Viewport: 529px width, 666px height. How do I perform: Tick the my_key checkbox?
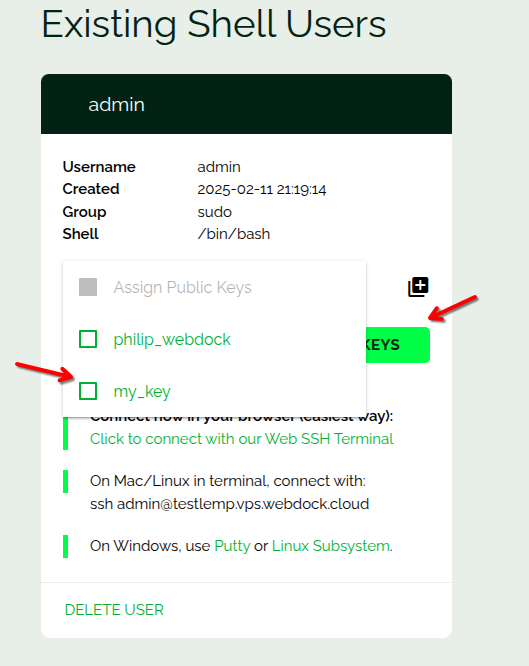point(88,391)
